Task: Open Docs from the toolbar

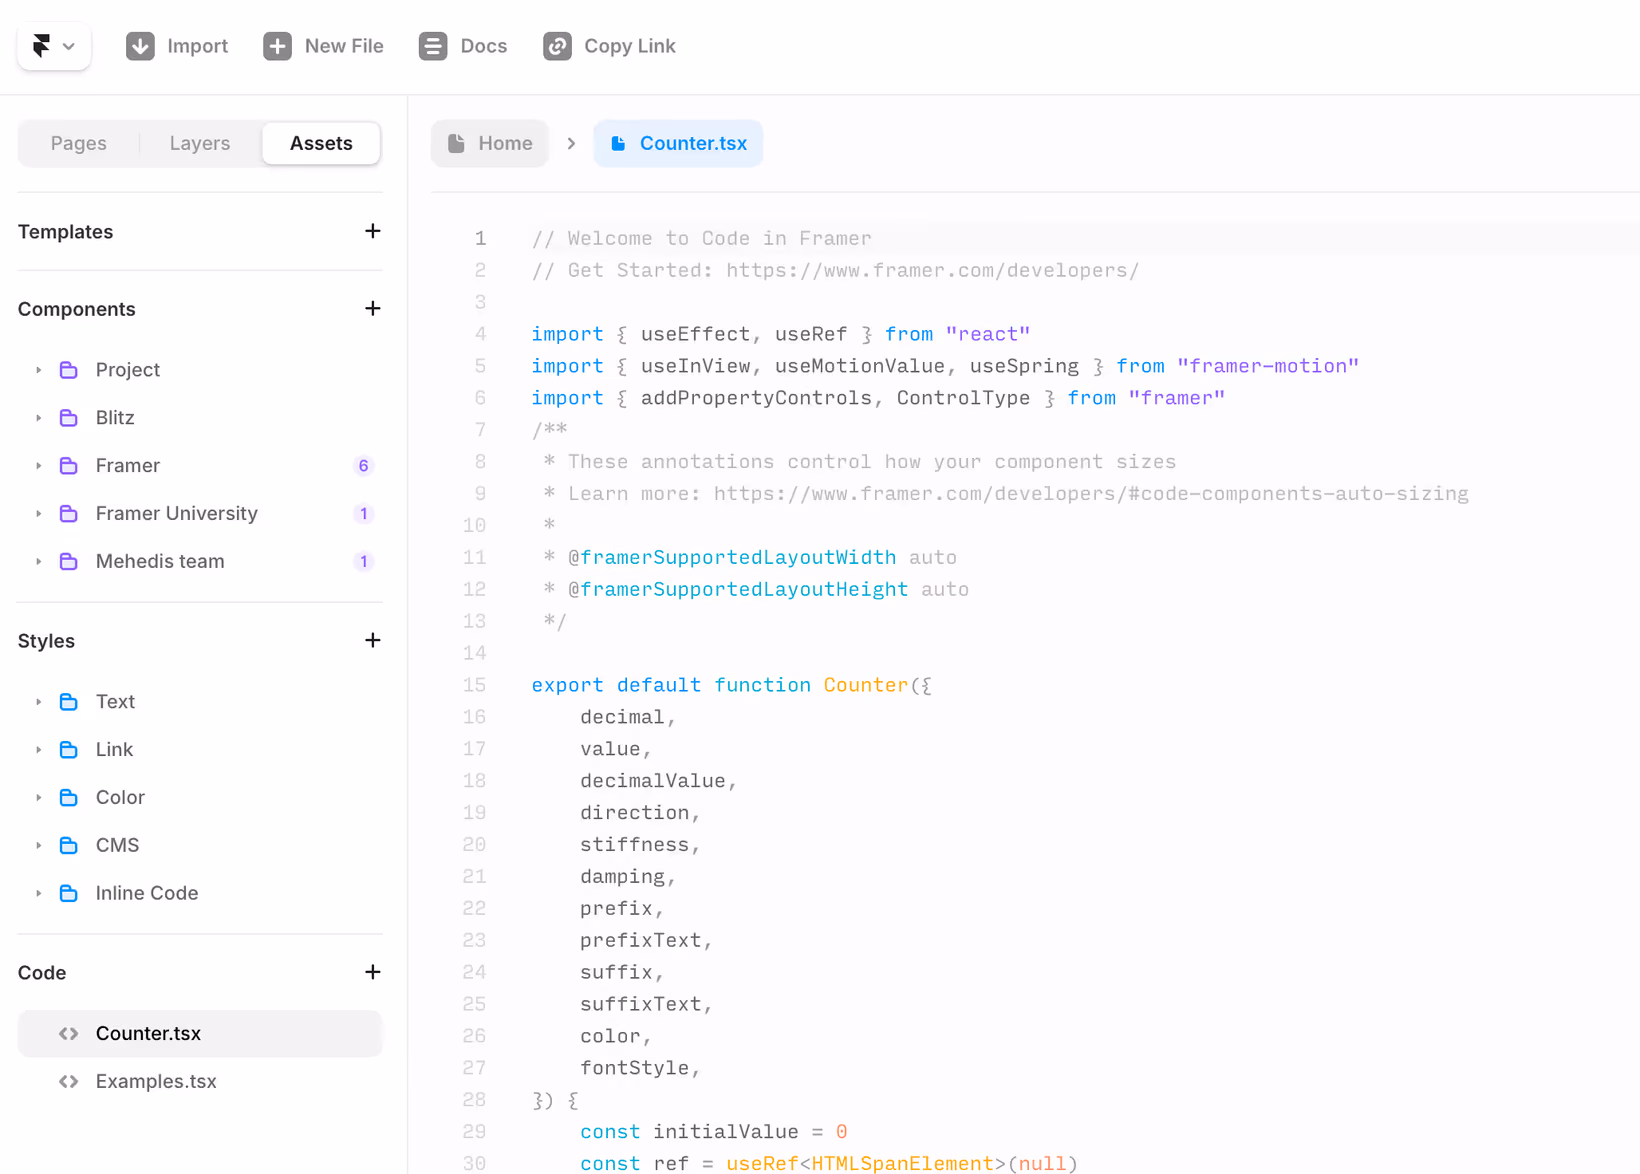Action: coord(484,46)
